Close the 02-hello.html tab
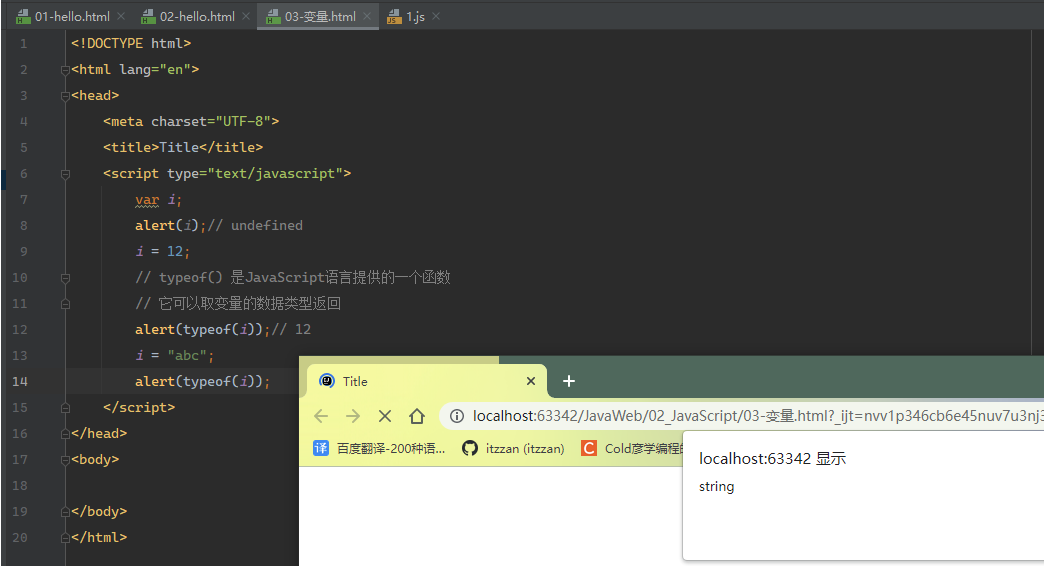1044x567 pixels. [246, 16]
